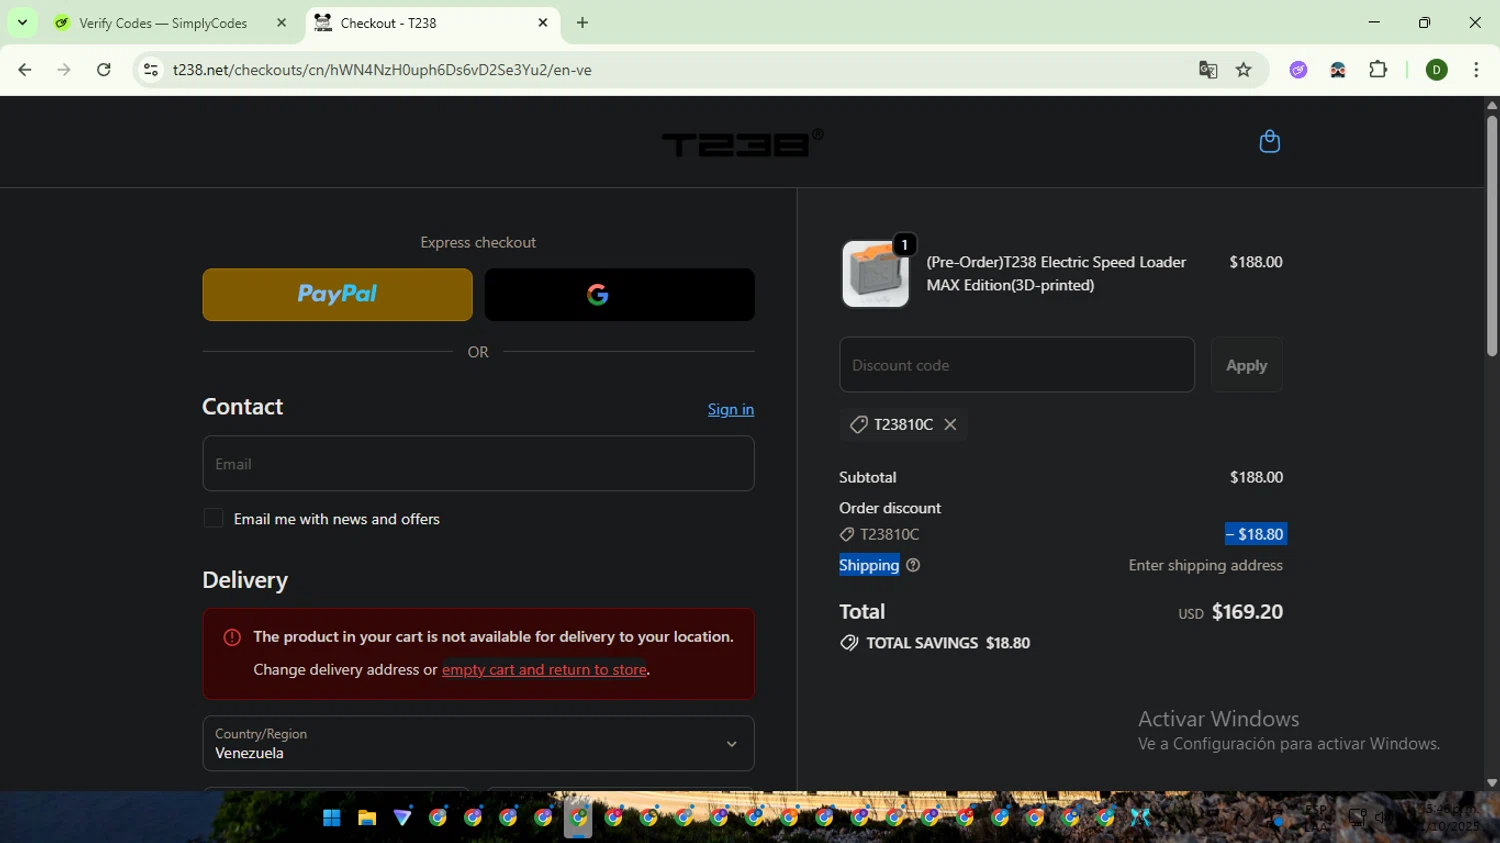Screen dimensions: 1500x843
Task: Click the TOTAL SAVINGS $18.80 text
Action: [947, 643]
